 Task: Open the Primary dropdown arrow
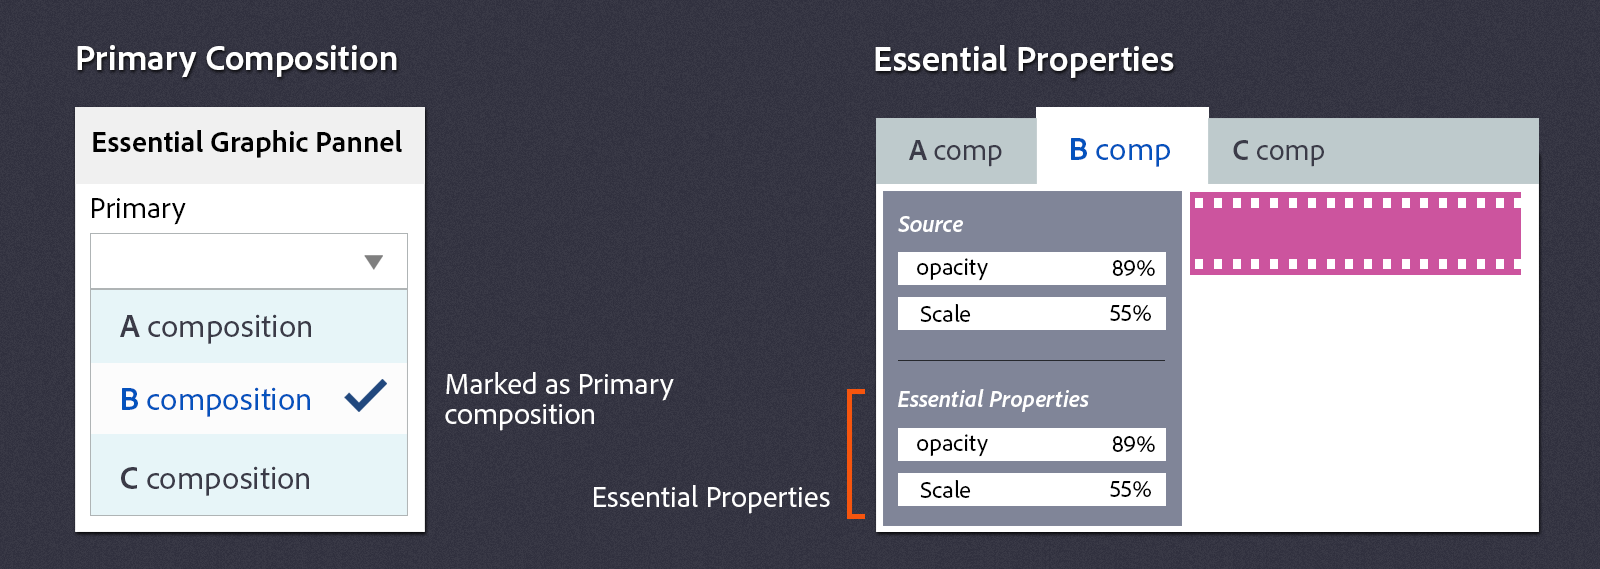374,262
